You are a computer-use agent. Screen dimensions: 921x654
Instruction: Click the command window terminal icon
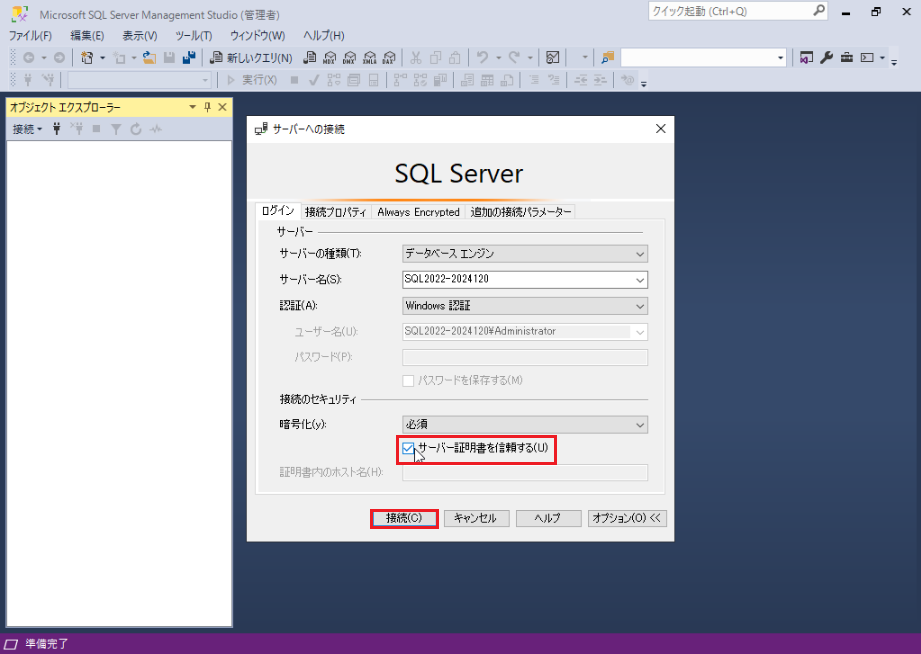point(867,58)
